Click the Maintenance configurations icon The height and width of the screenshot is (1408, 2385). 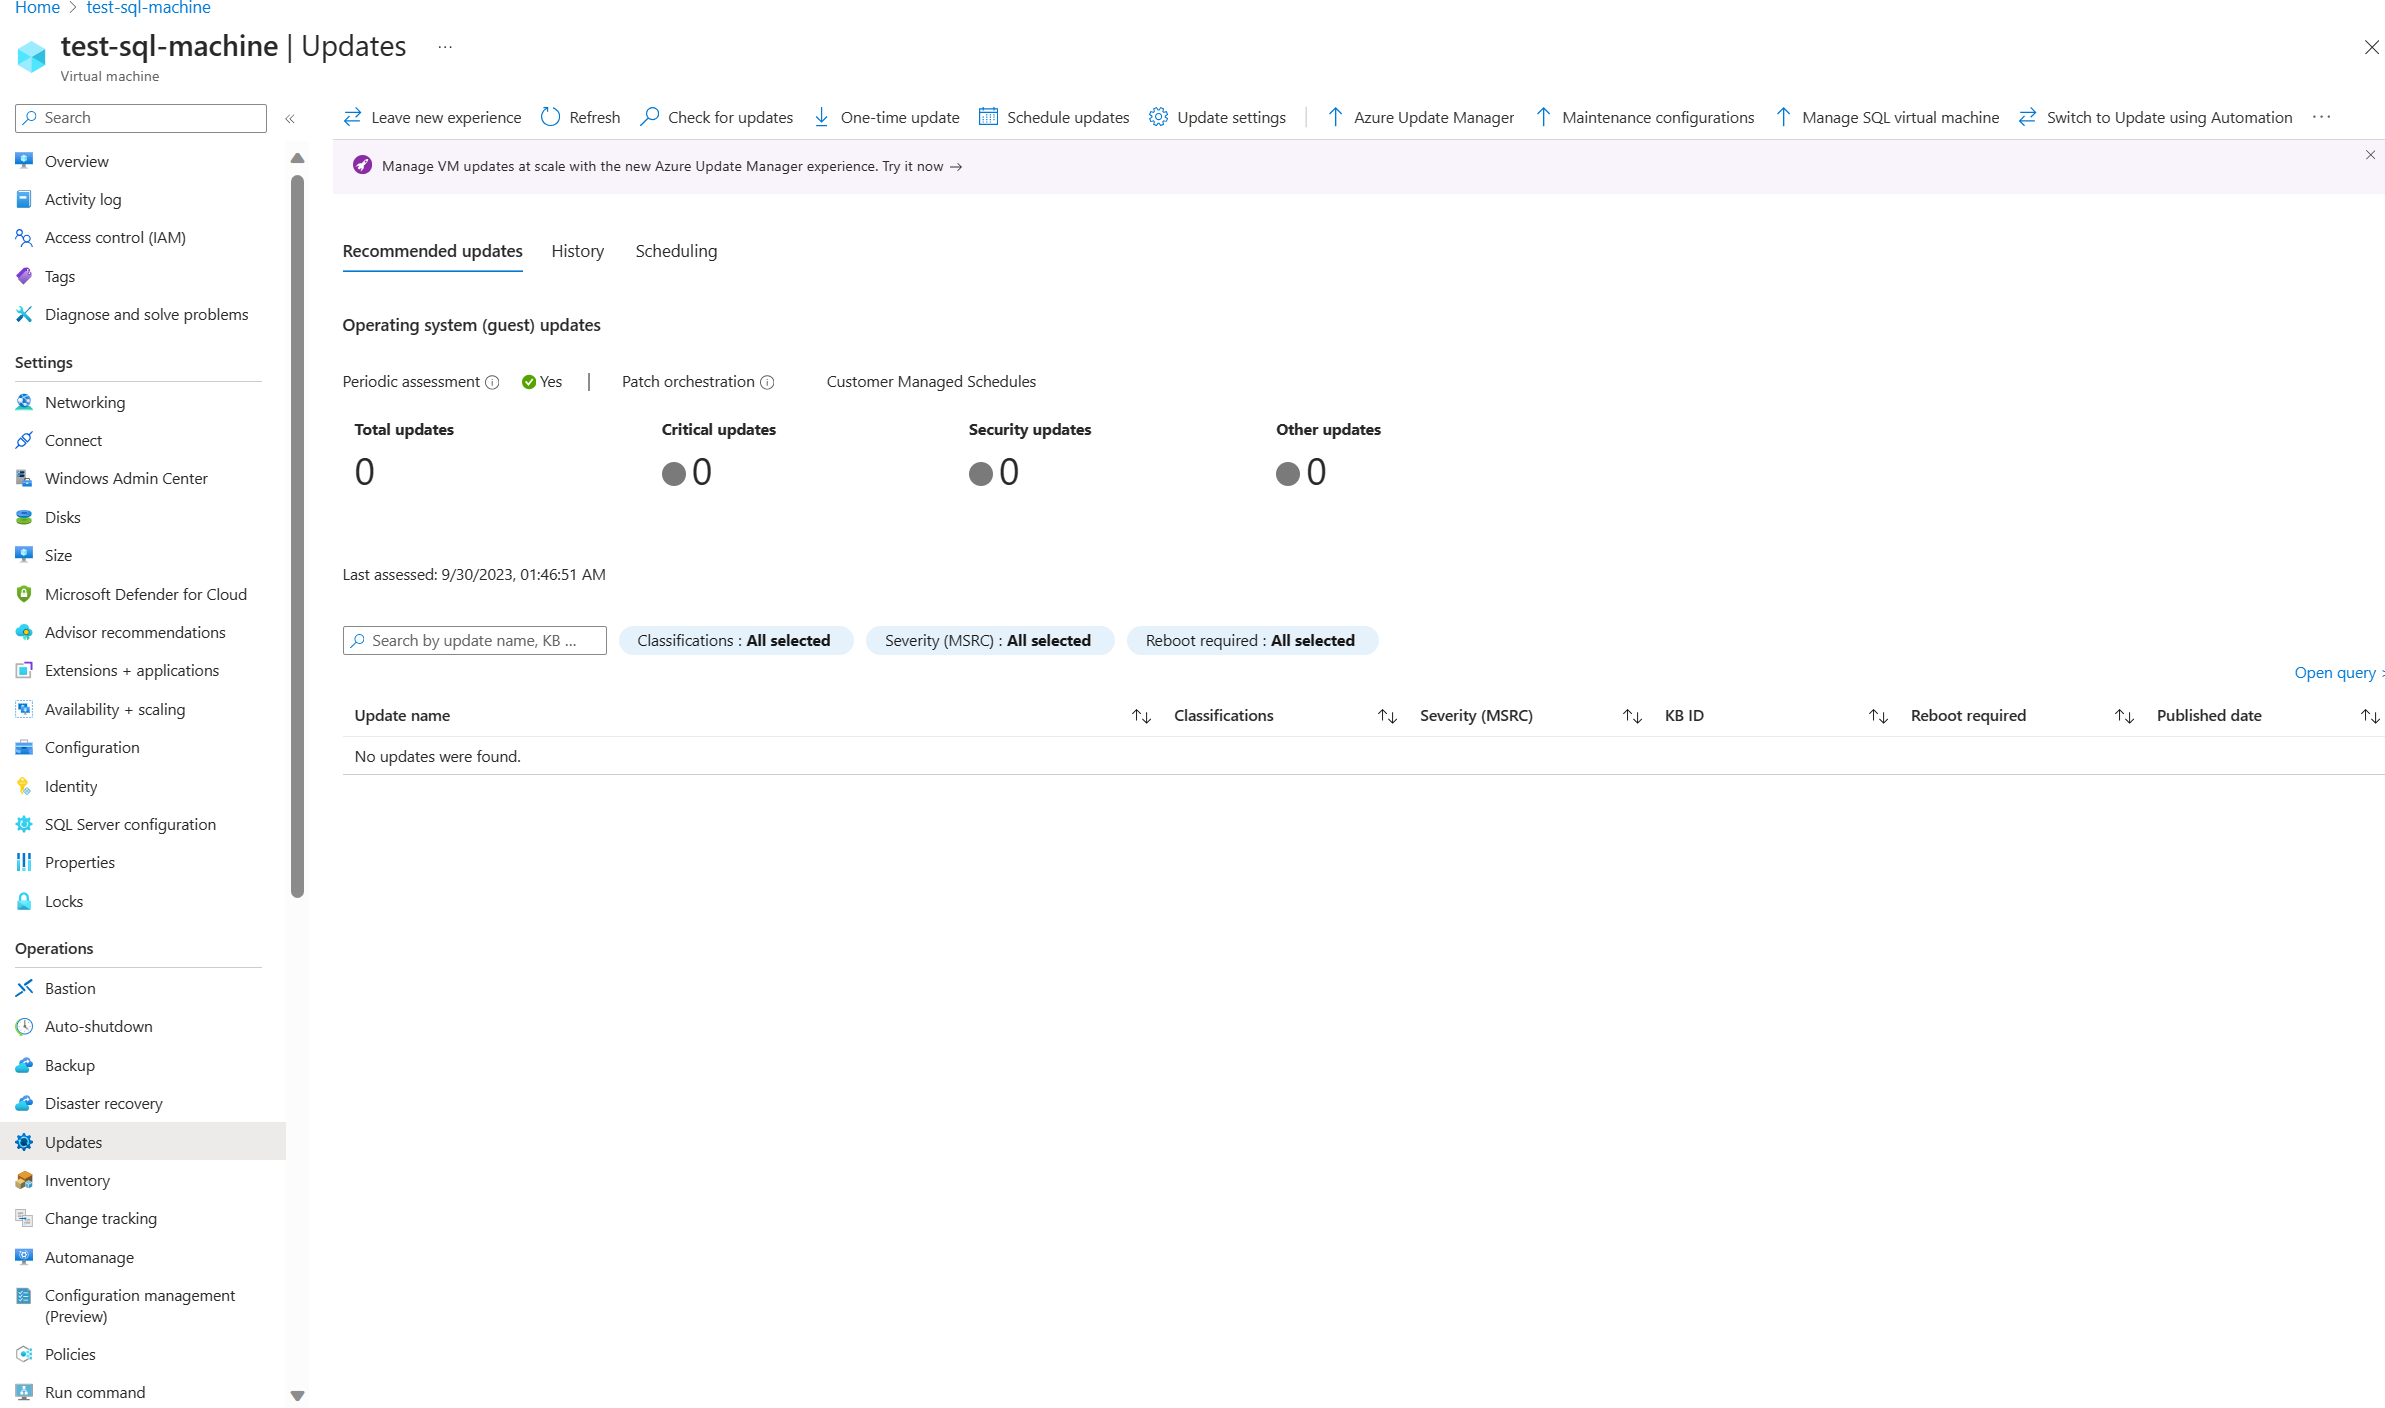point(1542,117)
